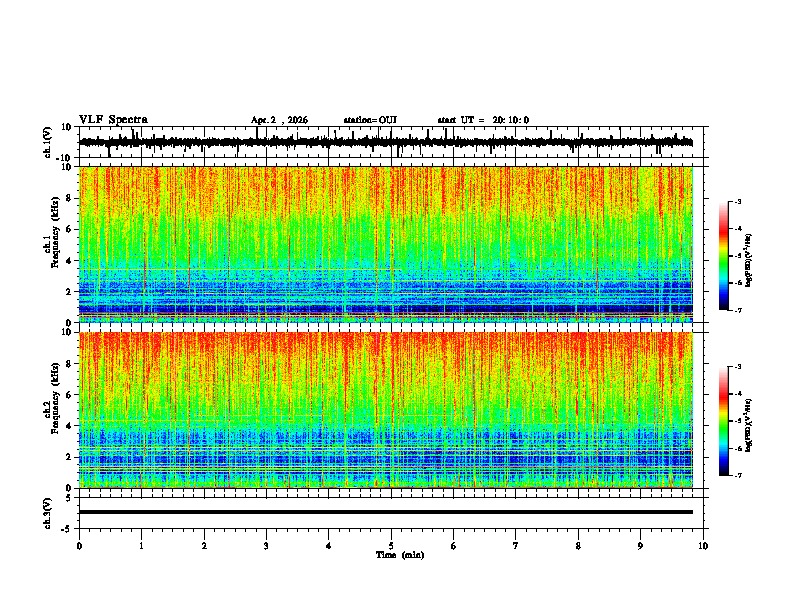Click inside the ch.1 frequency spectrogram
Screen dimensions: 792x612
click(386, 244)
